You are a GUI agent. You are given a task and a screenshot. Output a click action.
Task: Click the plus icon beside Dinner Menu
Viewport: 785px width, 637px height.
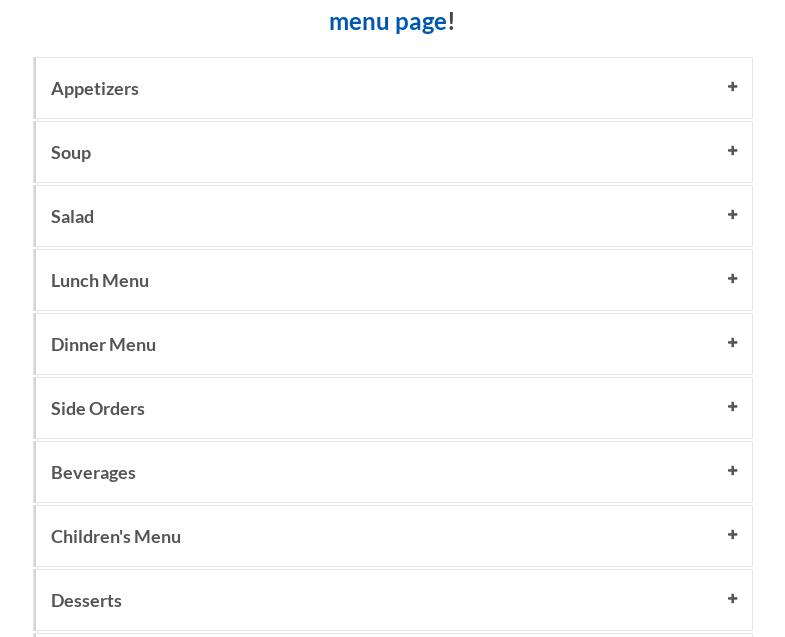point(732,343)
